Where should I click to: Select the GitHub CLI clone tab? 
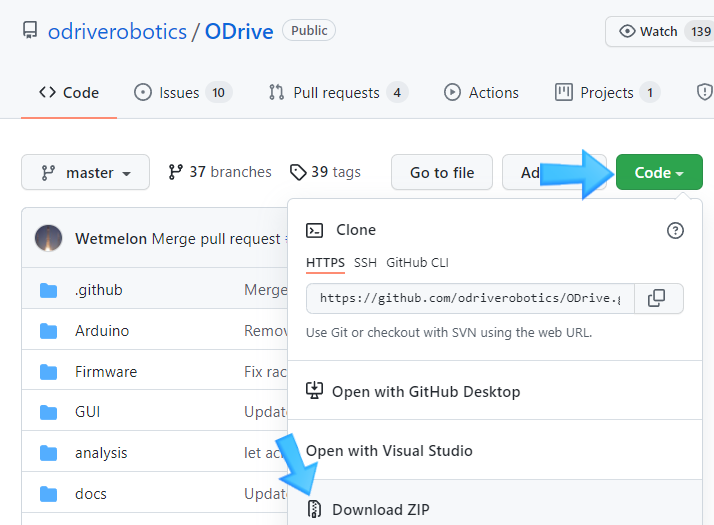tap(417, 263)
